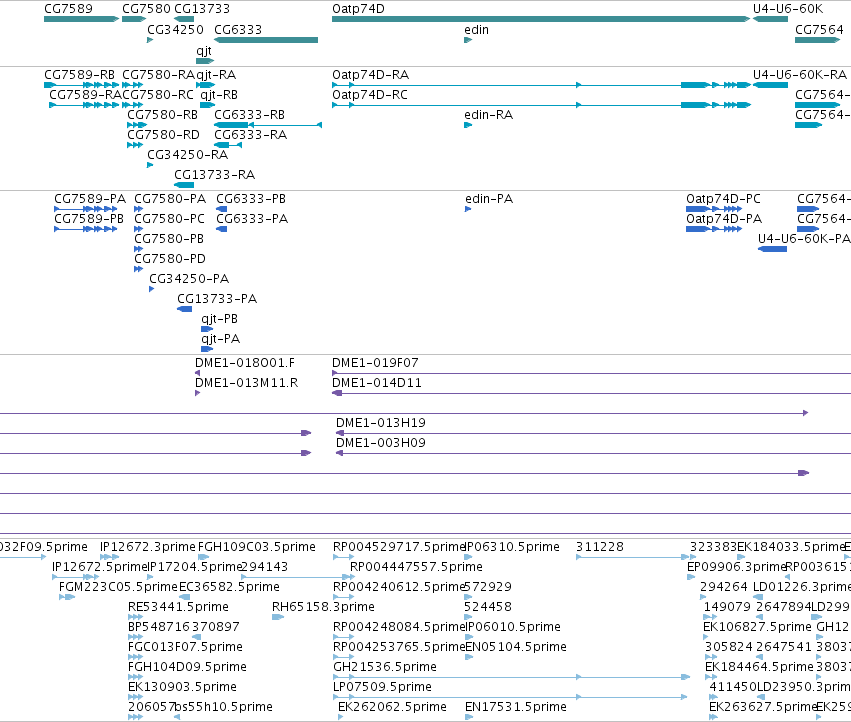851x722 pixels.
Task: Click EST label FGH109C03.5prime
Action: point(257,547)
